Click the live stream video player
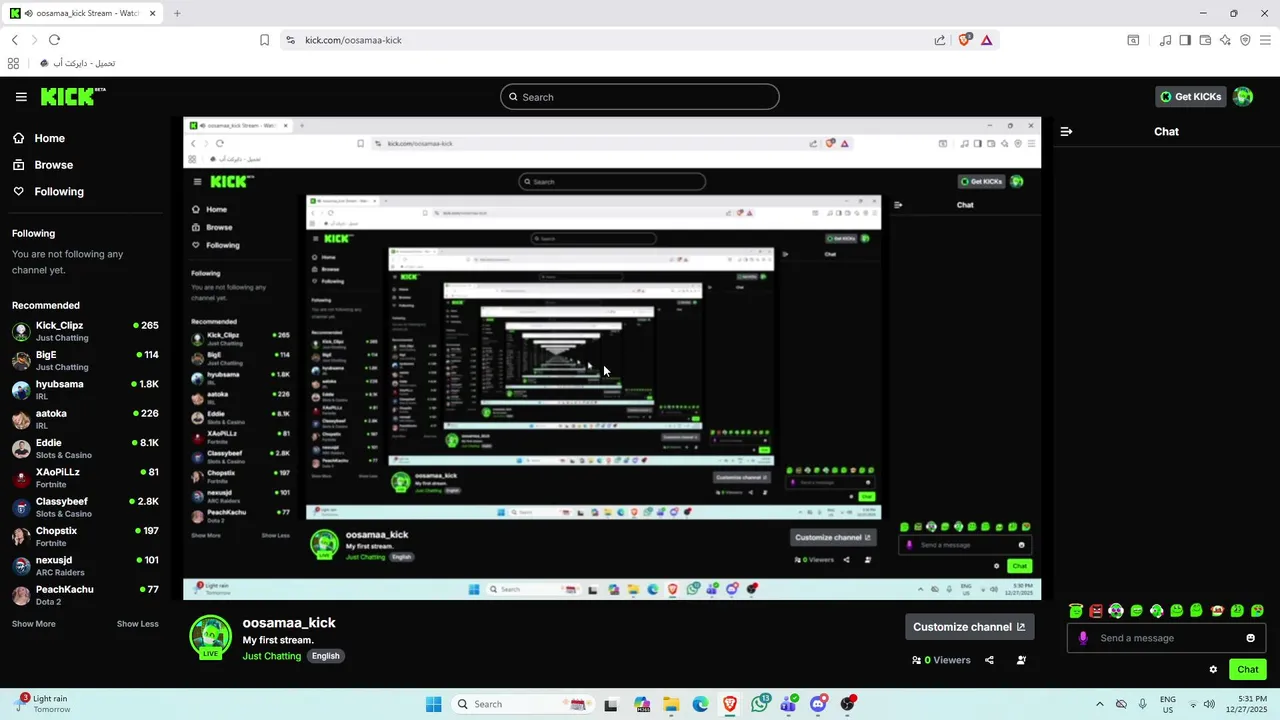This screenshot has height=720, width=1280. [612, 358]
